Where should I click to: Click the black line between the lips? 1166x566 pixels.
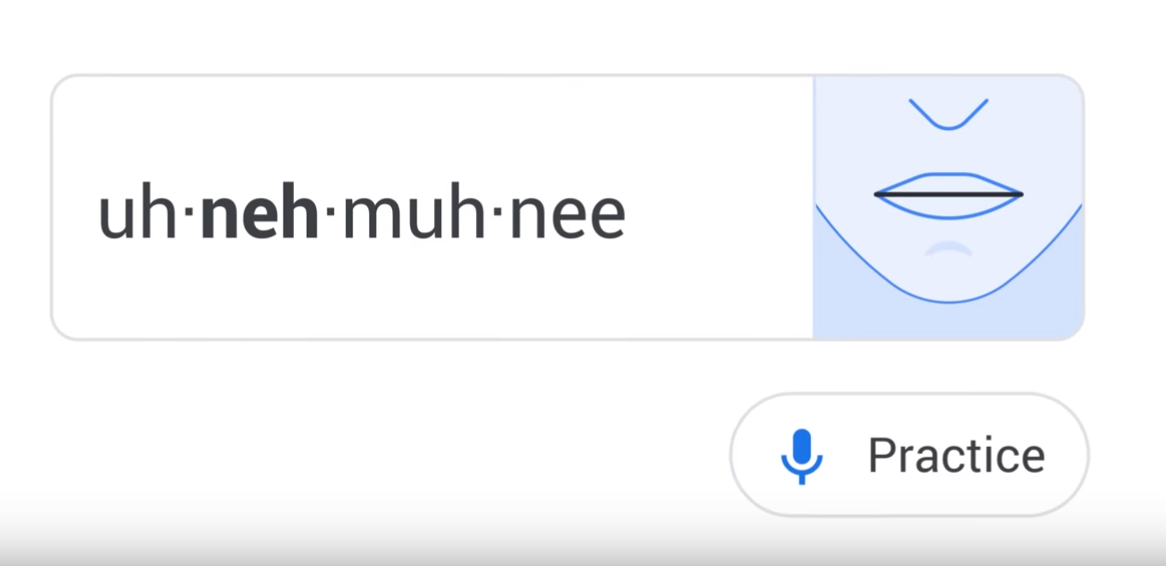point(948,194)
